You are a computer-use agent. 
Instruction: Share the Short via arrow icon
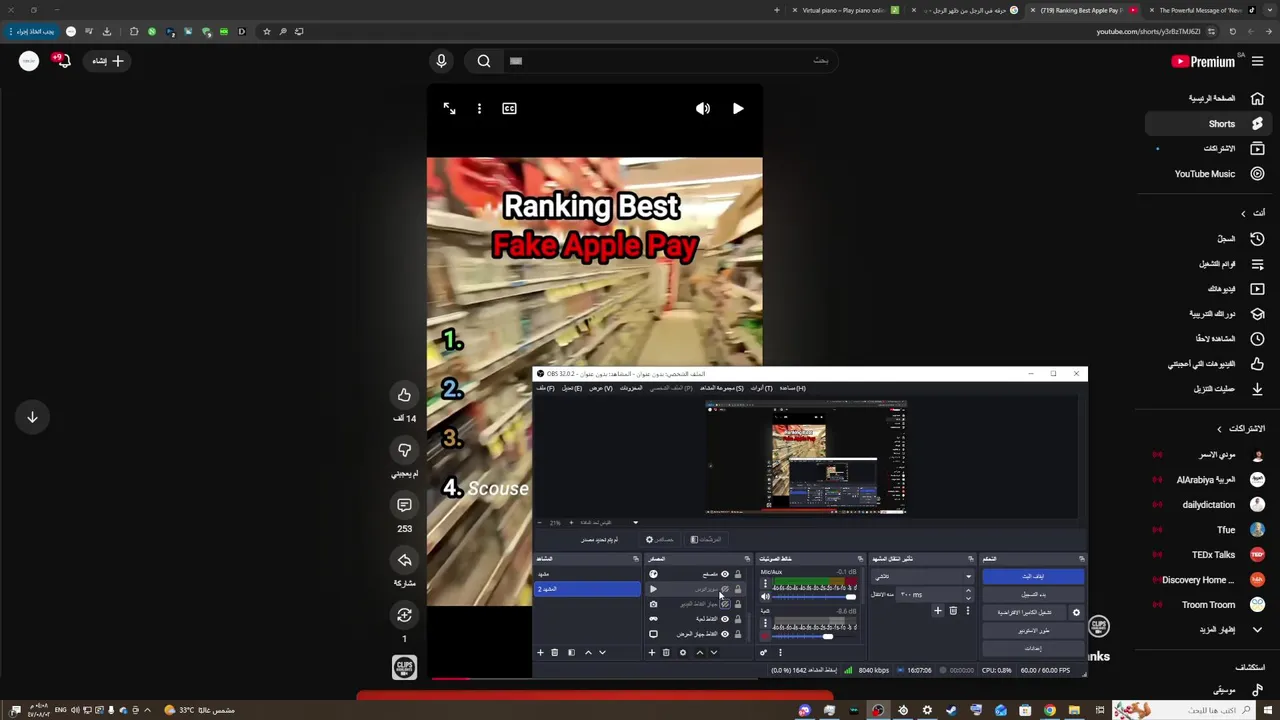pos(404,560)
